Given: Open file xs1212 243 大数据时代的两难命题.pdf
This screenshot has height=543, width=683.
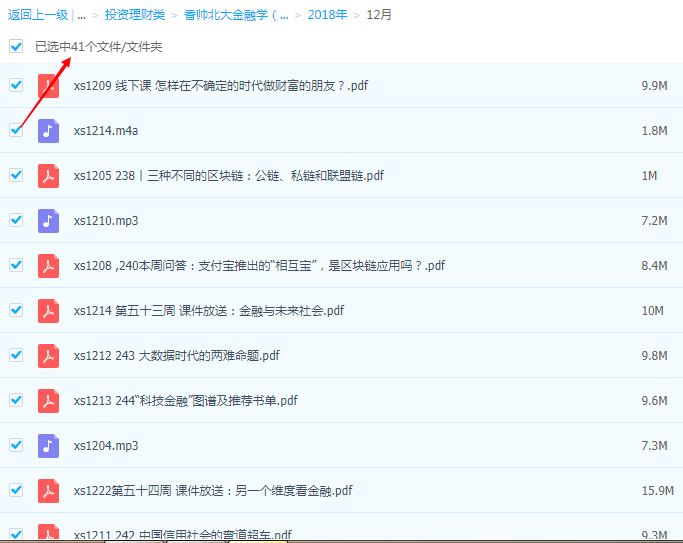Looking at the screenshot, I should click(x=176, y=356).
